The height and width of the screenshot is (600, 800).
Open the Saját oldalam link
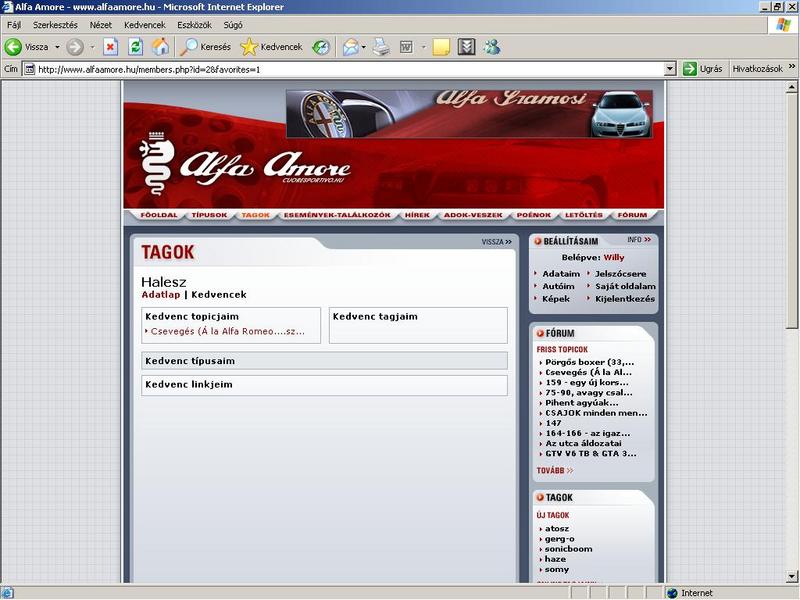pos(625,287)
